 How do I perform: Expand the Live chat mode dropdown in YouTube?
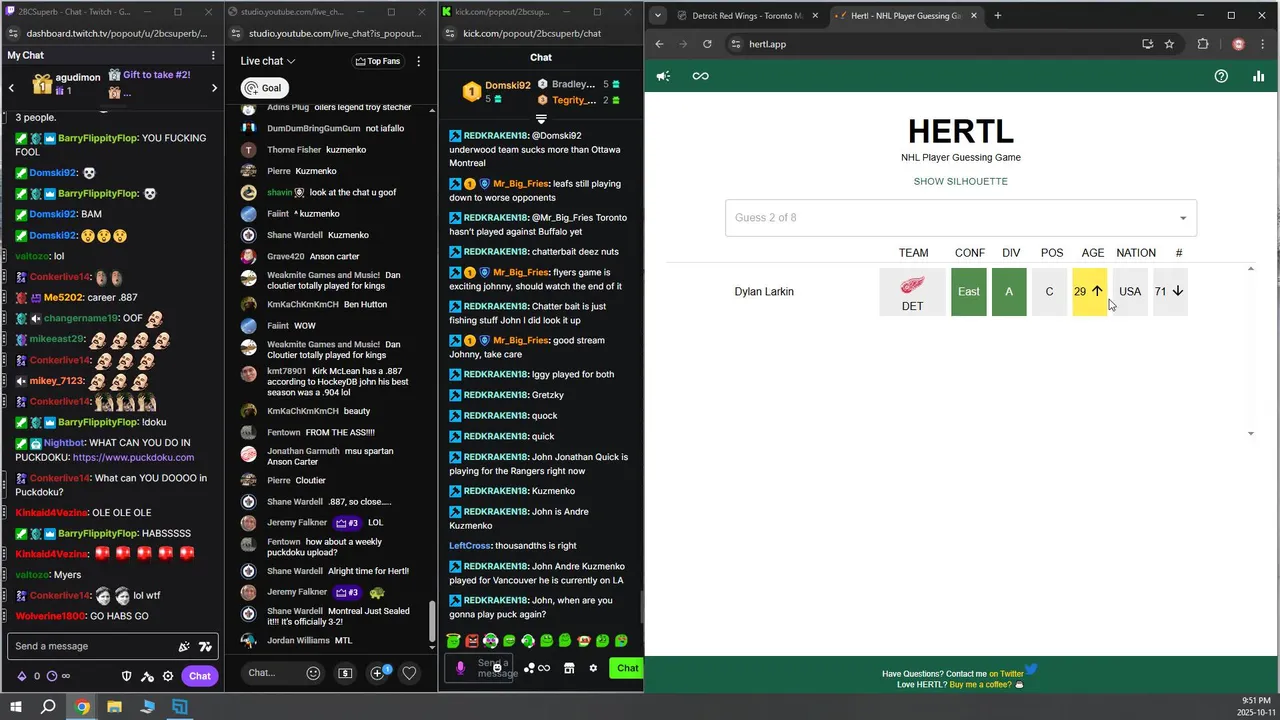pyautogui.click(x=269, y=61)
